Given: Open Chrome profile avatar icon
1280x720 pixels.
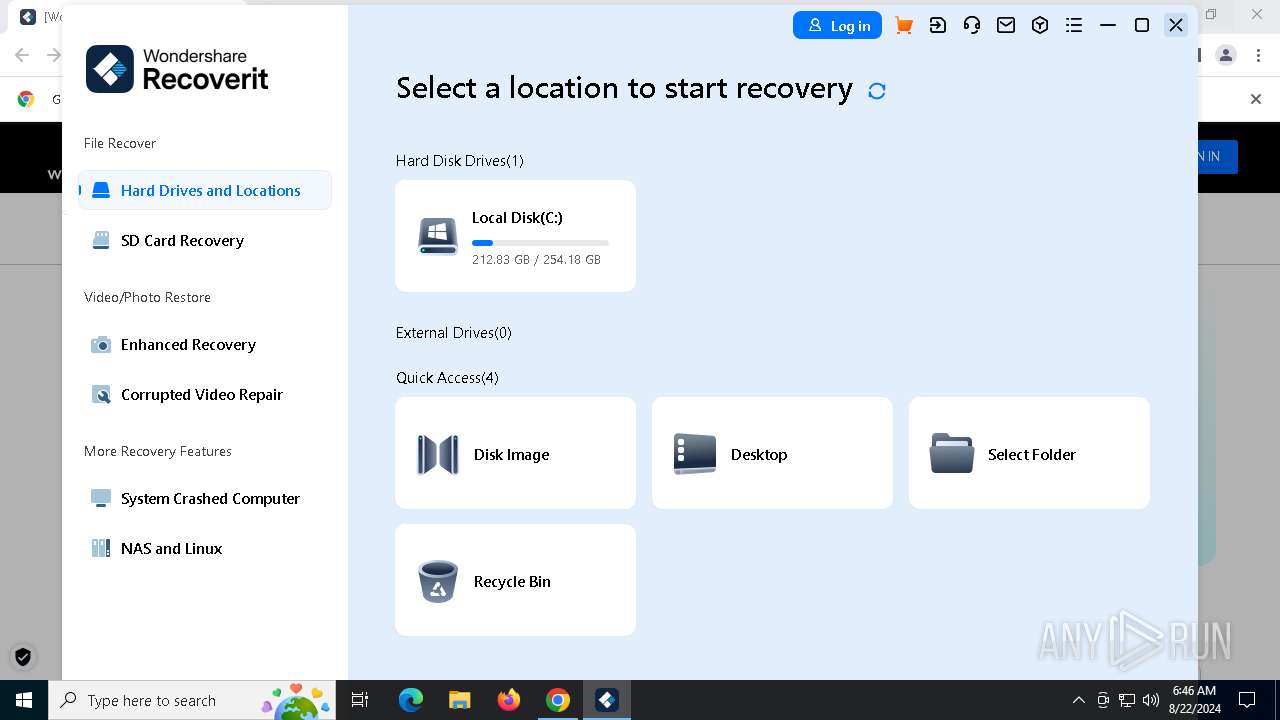Looking at the screenshot, I should click(x=1226, y=55).
